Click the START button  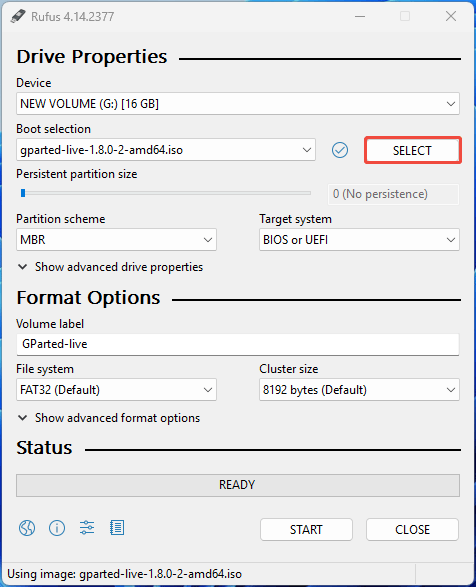tap(306, 529)
